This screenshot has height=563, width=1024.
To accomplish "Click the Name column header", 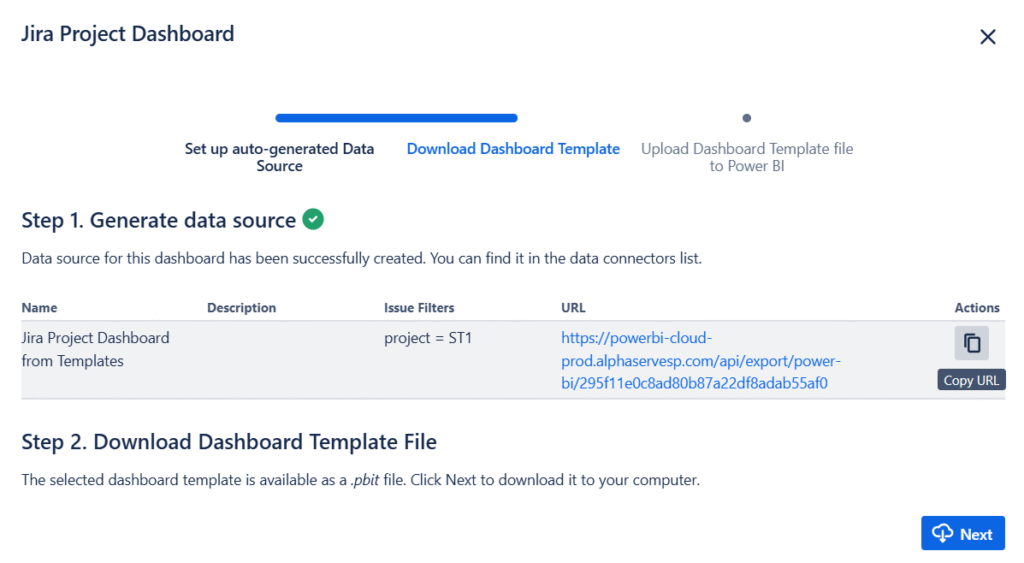I will (x=40, y=308).
